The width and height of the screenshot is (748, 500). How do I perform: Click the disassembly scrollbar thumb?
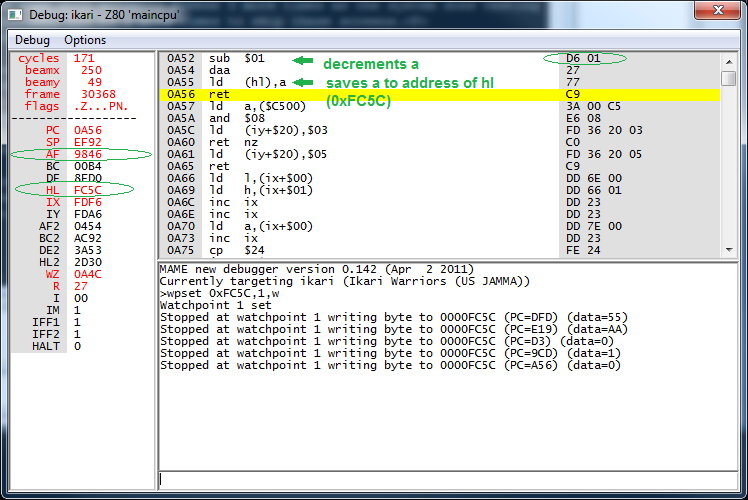point(728,78)
